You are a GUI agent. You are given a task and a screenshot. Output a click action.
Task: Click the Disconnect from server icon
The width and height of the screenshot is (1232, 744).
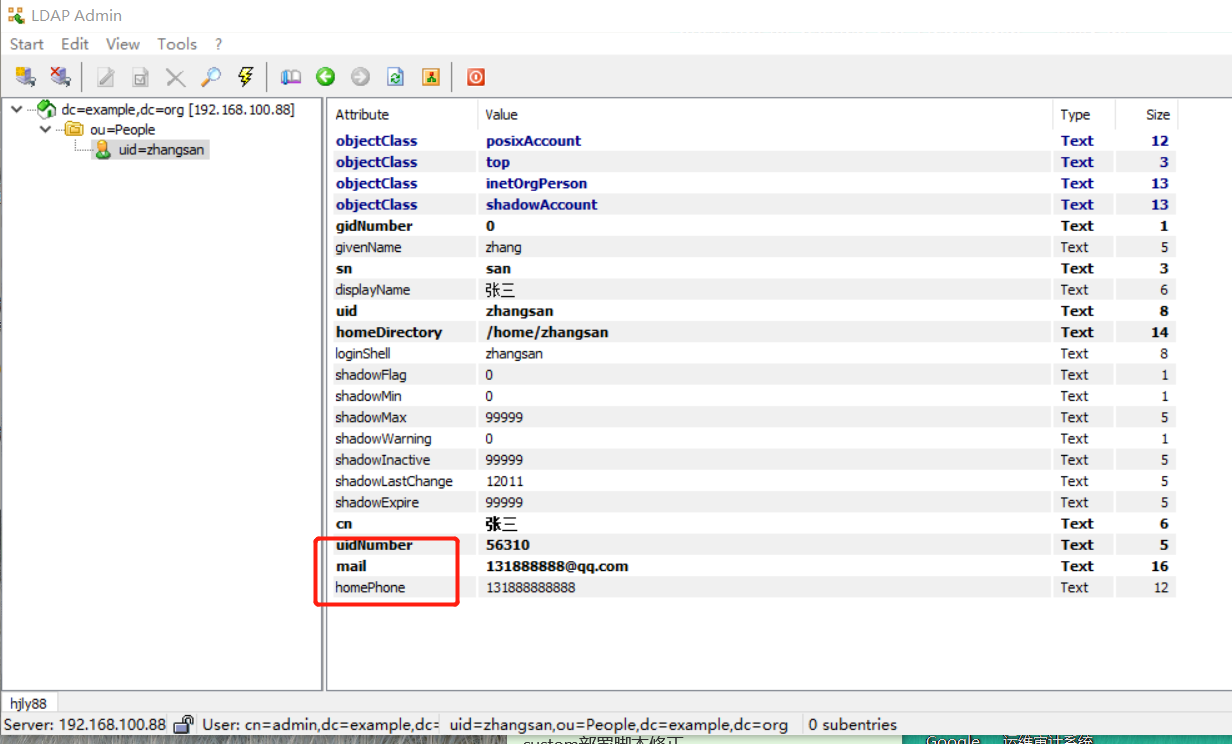60,77
